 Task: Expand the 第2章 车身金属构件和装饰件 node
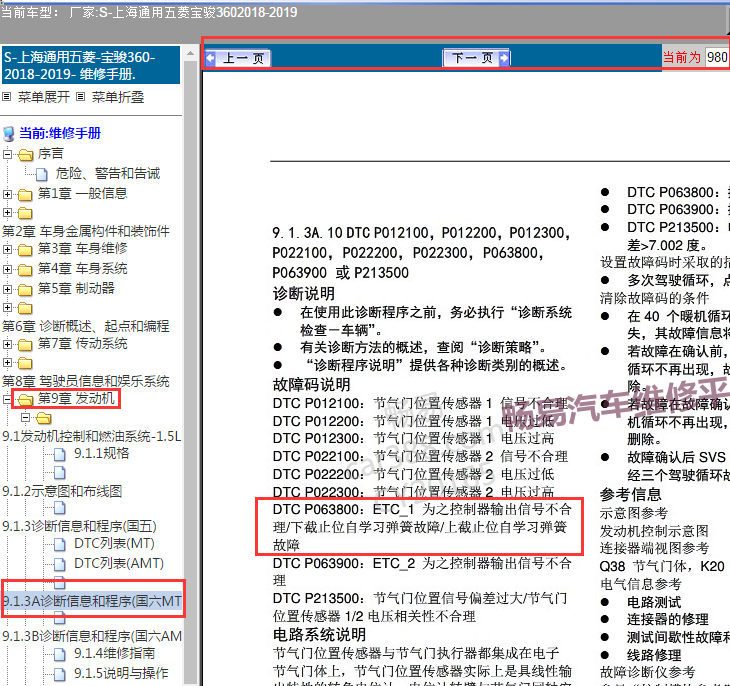click(7, 213)
